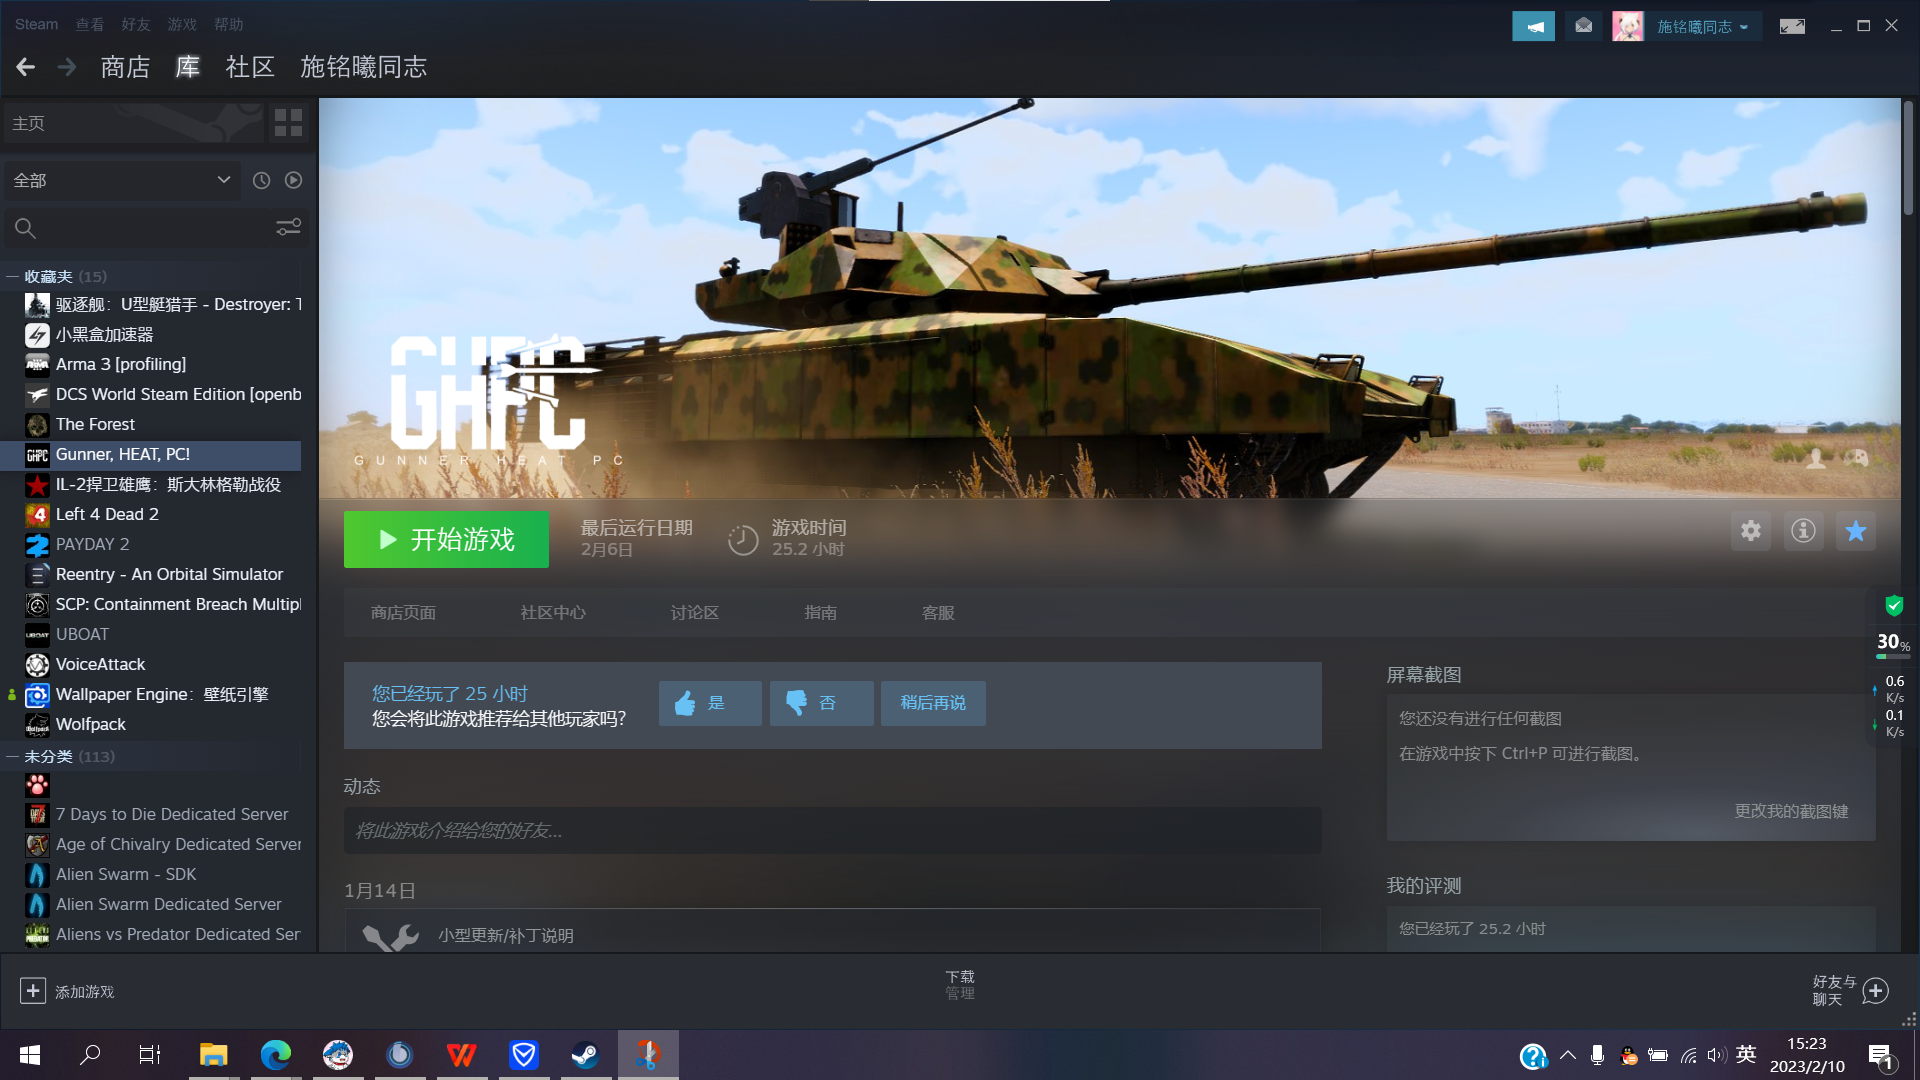Sort library by recent clock icon

(x=261, y=180)
